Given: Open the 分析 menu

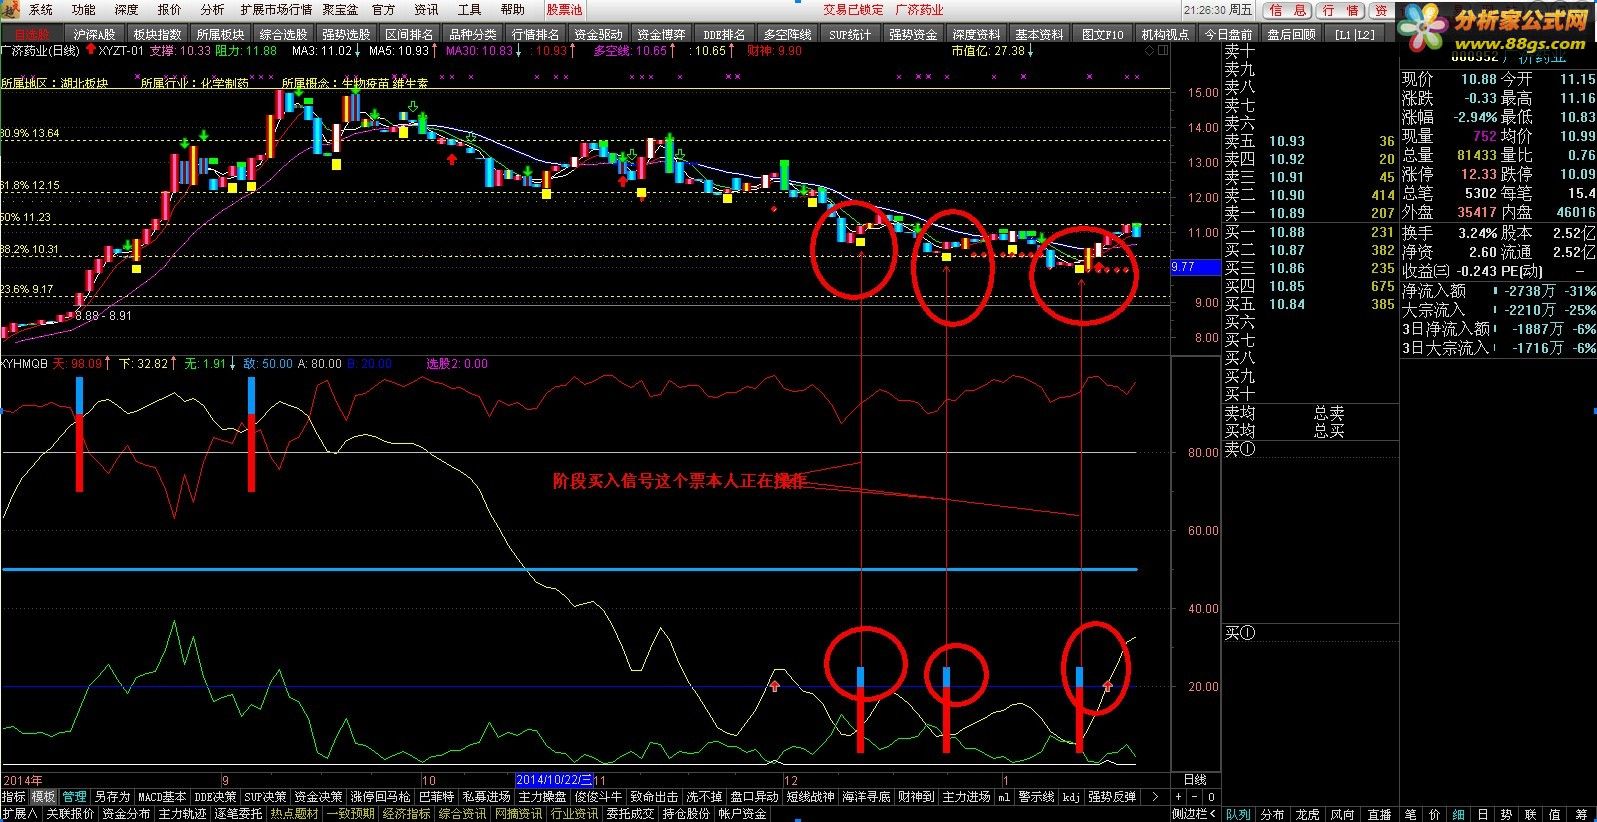Looking at the screenshot, I should [x=212, y=9].
